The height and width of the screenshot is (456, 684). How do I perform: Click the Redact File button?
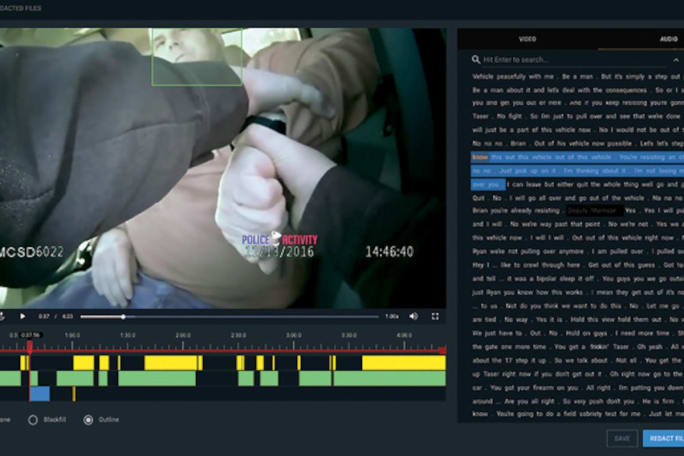click(x=664, y=438)
